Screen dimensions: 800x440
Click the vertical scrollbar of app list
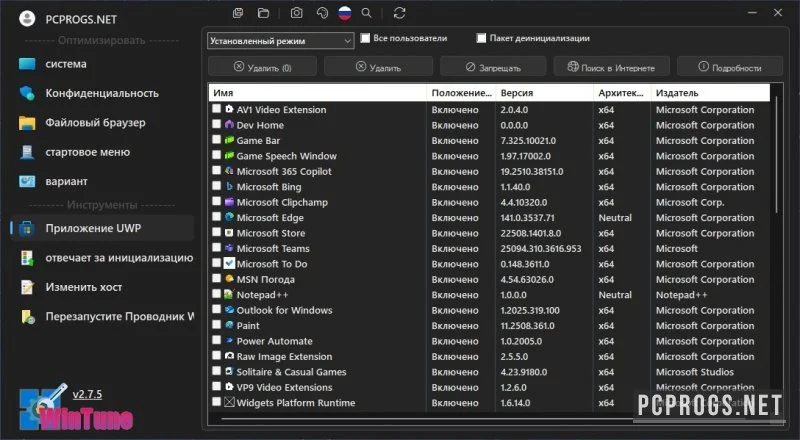[776, 153]
